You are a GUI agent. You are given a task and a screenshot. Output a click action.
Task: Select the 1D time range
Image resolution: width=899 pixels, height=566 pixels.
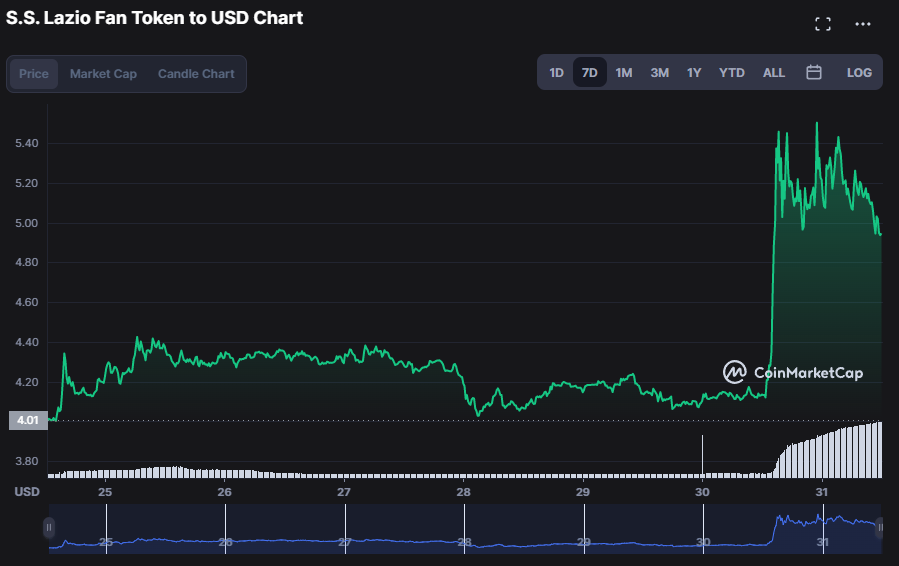click(556, 73)
